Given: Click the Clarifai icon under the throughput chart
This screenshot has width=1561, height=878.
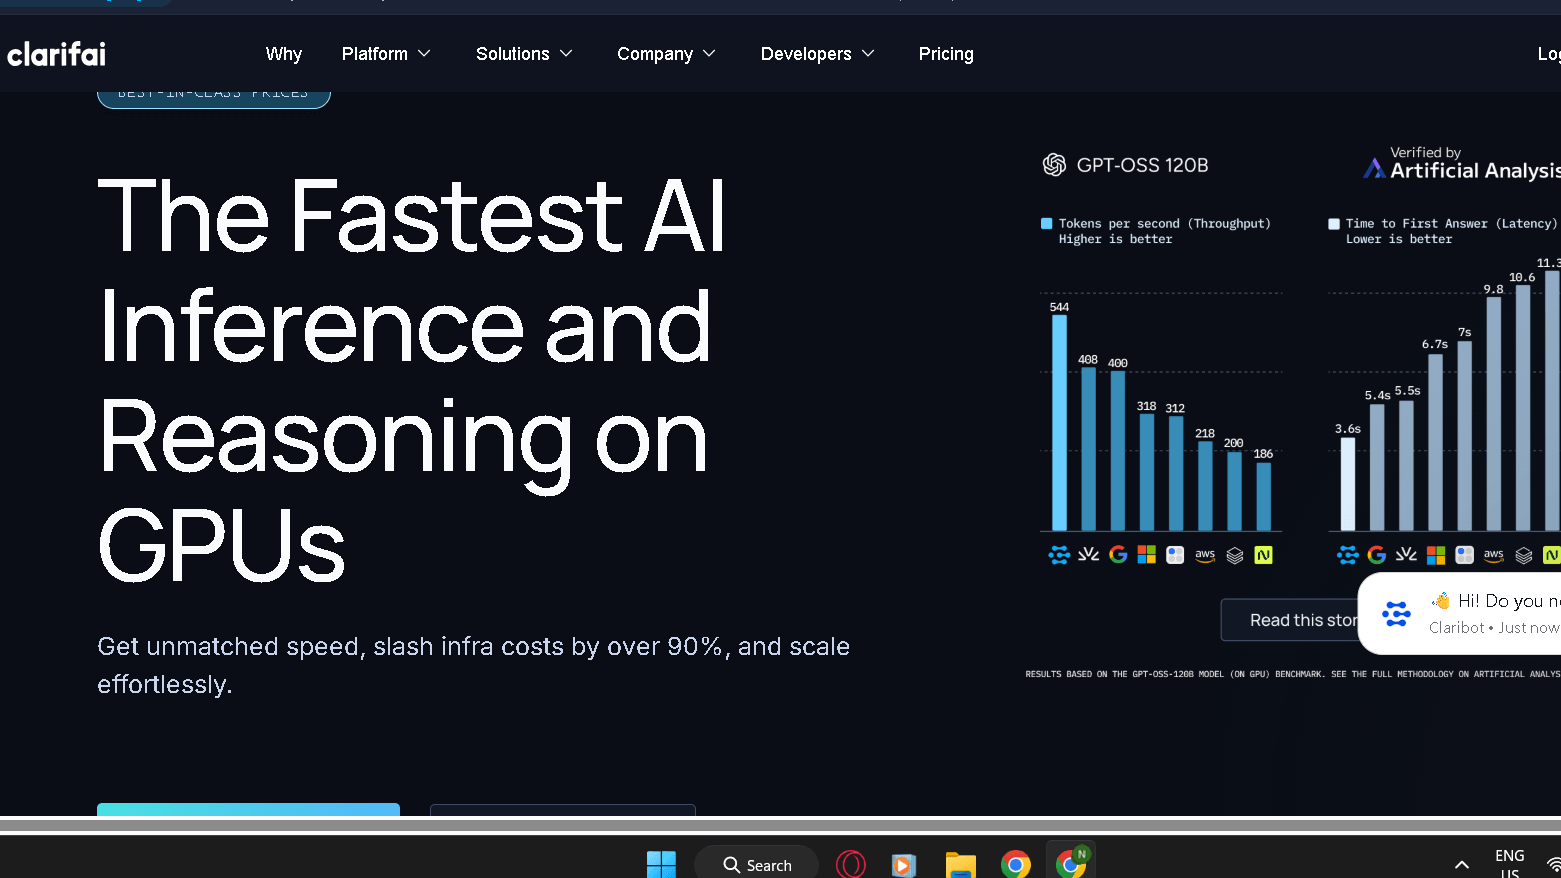Looking at the screenshot, I should tap(1059, 555).
